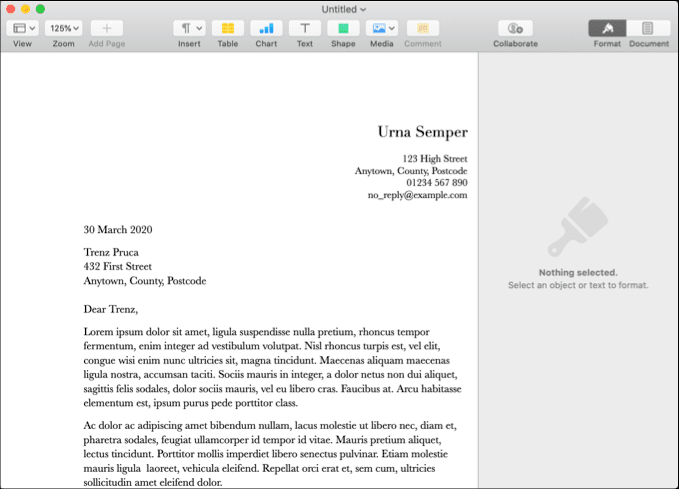This screenshot has height=489, width=679.
Task: Open the Insert paragraph menu
Action: [x=189, y=28]
